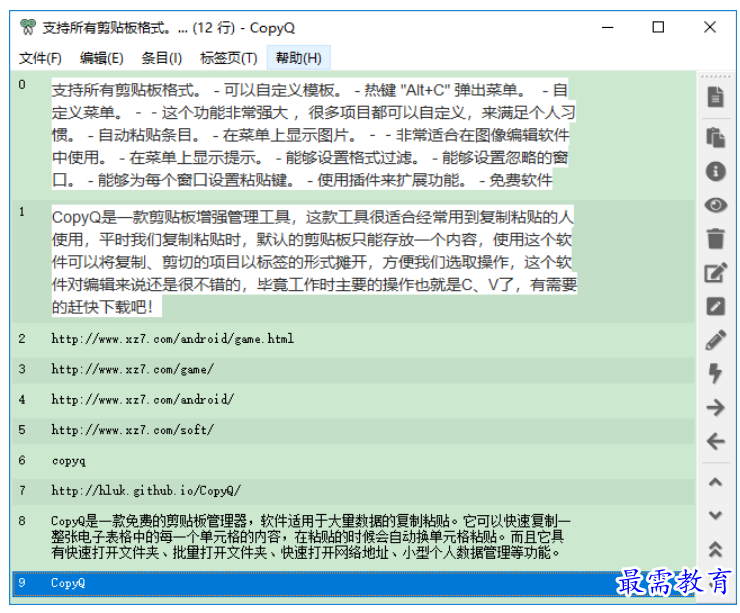This screenshot has width=740, height=613.
Task: Click the lightning bolt action icon
Action: click(715, 373)
